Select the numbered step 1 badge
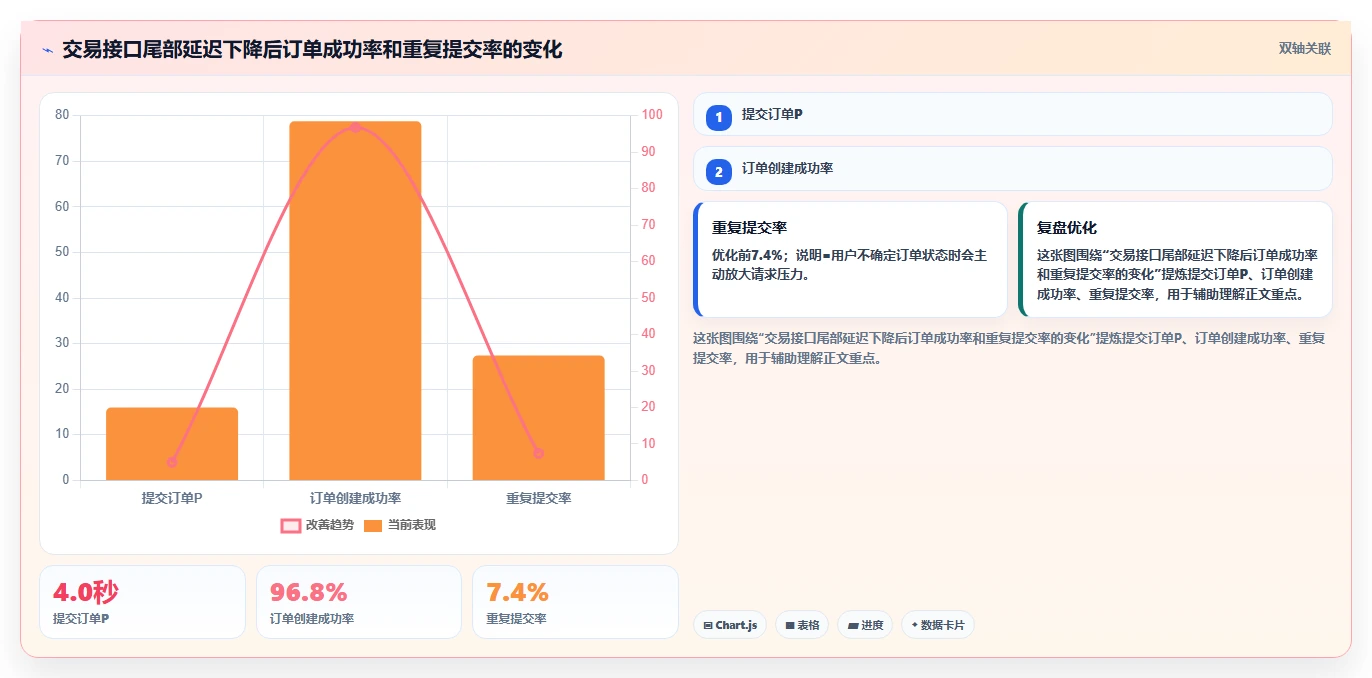The width and height of the screenshot is (1372, 678). [718, 117]
